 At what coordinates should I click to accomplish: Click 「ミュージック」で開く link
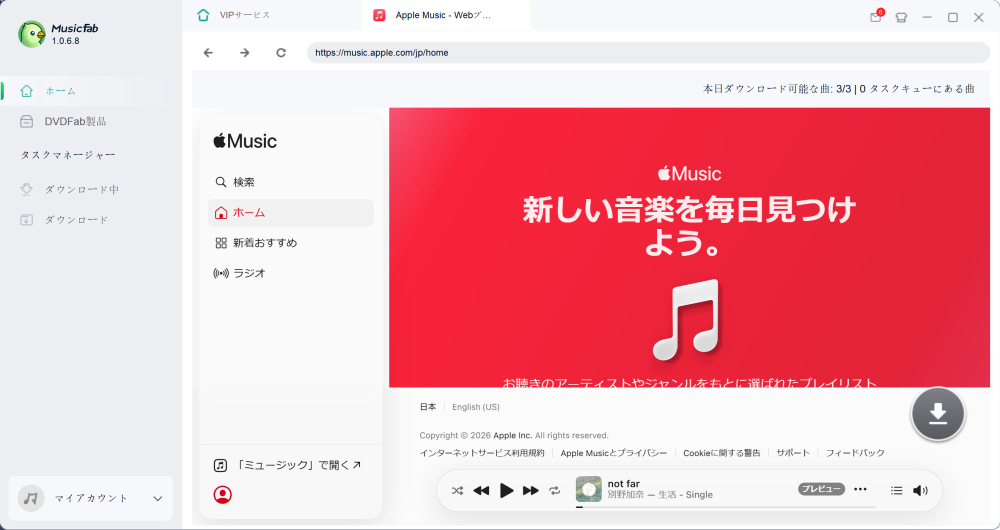click(x=287, y=465)
